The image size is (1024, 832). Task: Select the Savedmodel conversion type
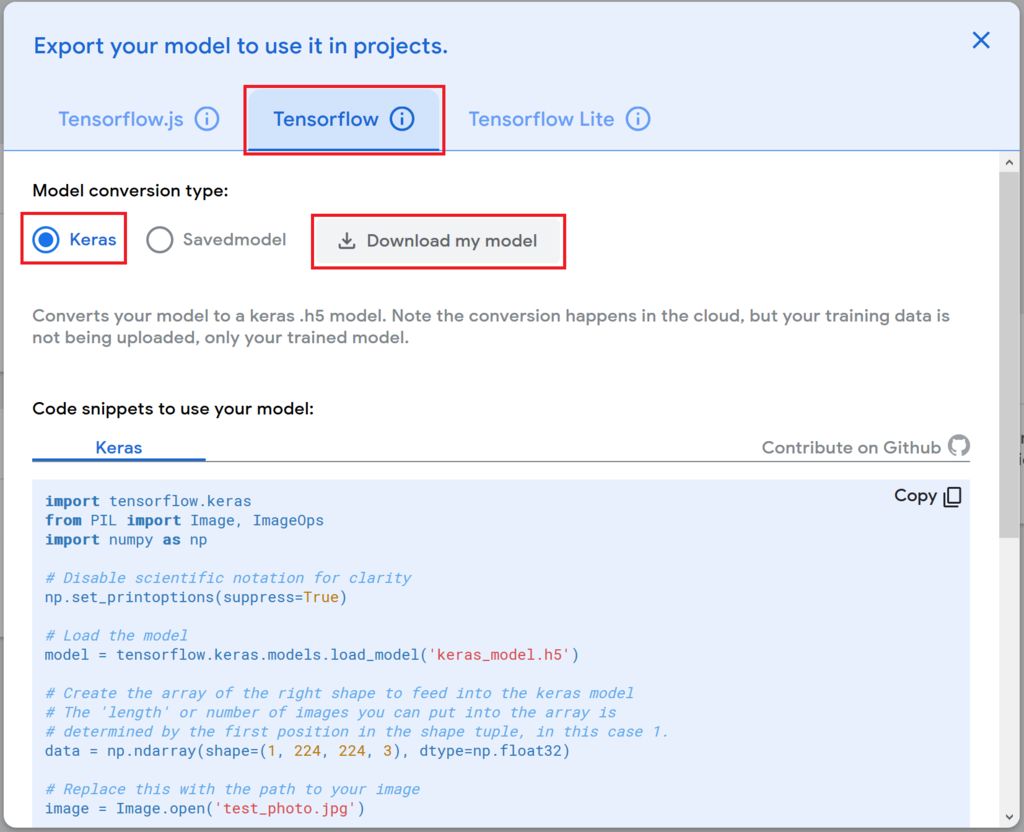158,240
